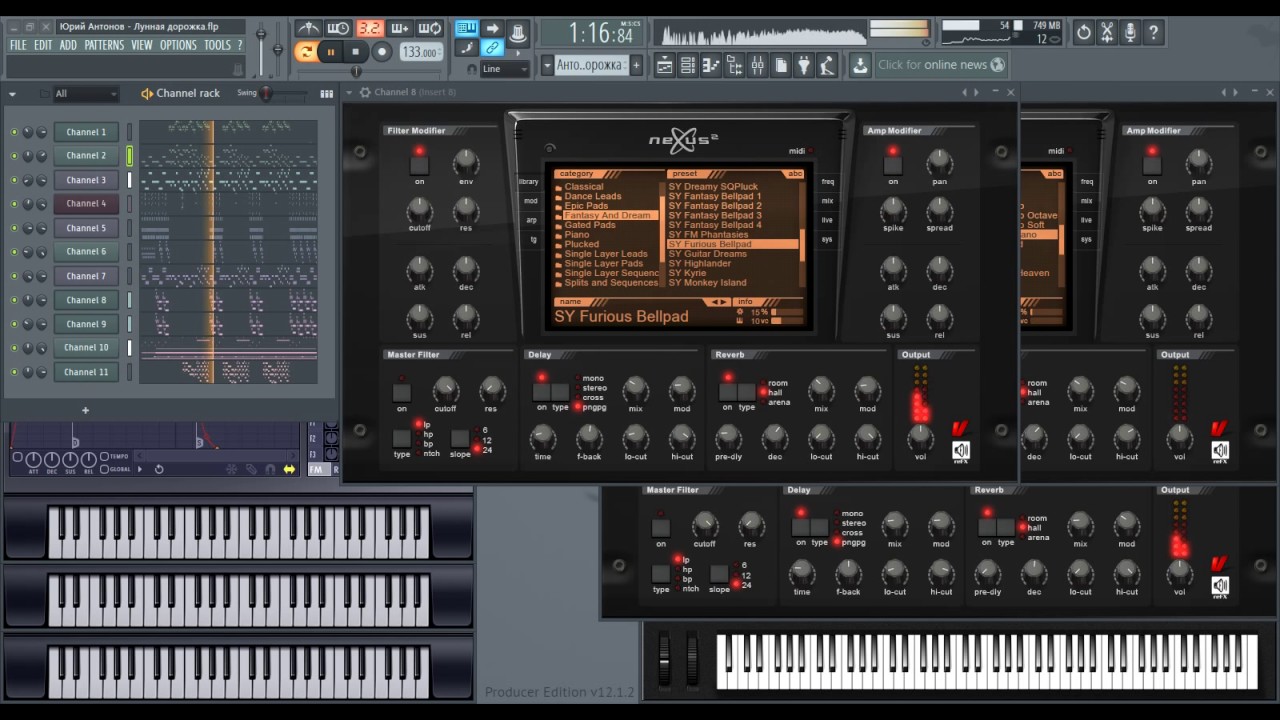The height and width of the screenshot is (720, 1280).
Task: Open the plugin picker plug icon
Action: click(804, 66)
